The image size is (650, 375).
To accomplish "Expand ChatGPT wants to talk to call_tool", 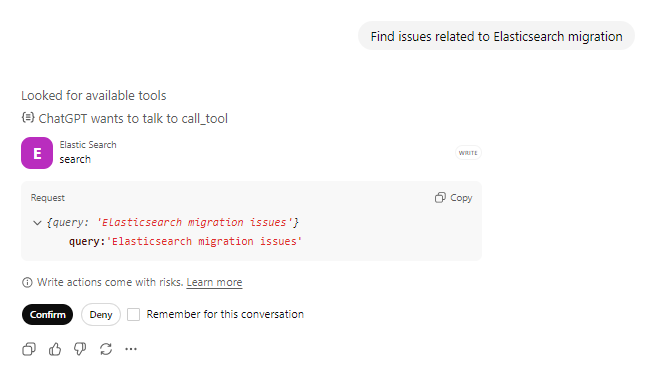I will coord(133,119).
